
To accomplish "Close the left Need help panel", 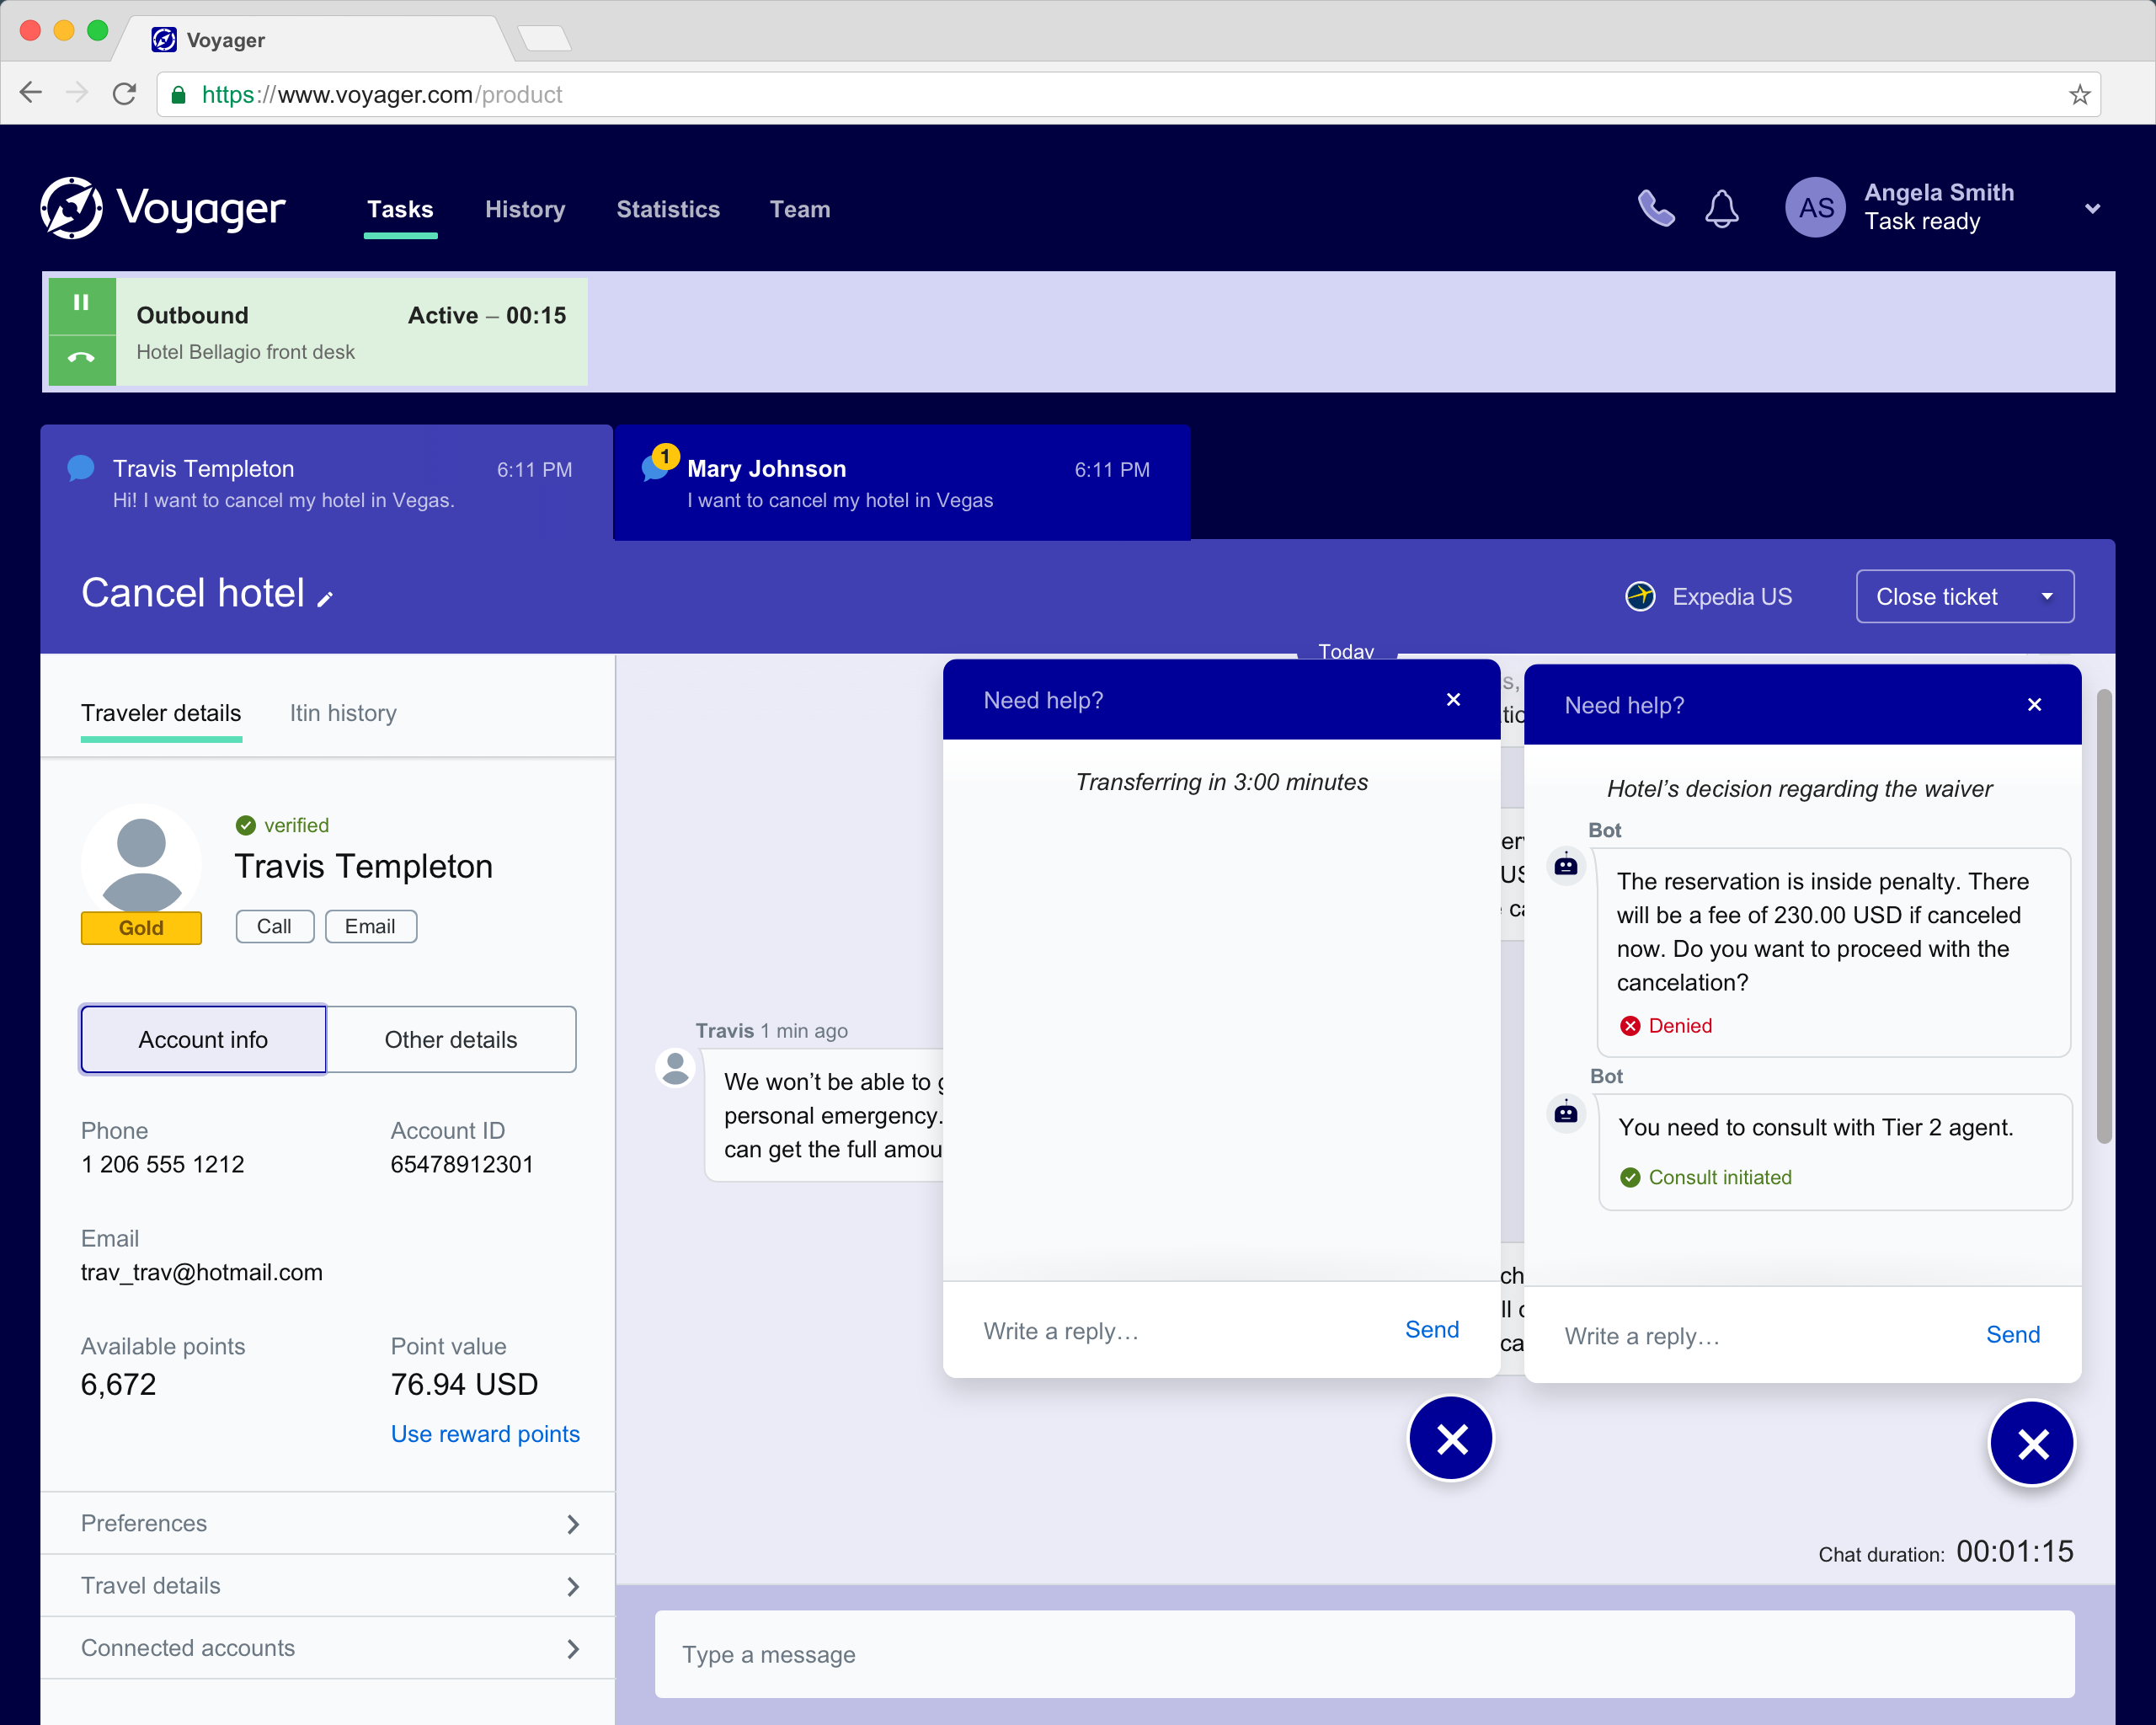I will pos(1453,700).
